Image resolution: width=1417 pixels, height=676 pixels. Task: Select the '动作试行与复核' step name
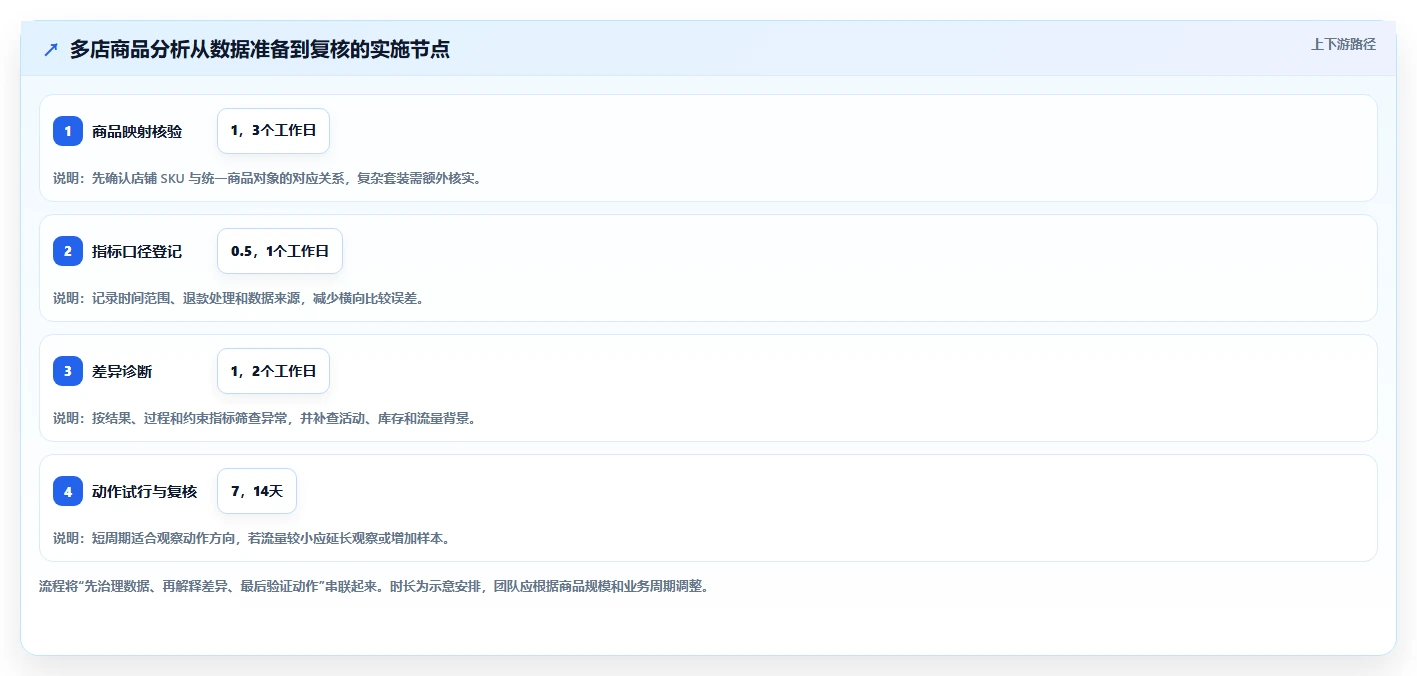145,491
